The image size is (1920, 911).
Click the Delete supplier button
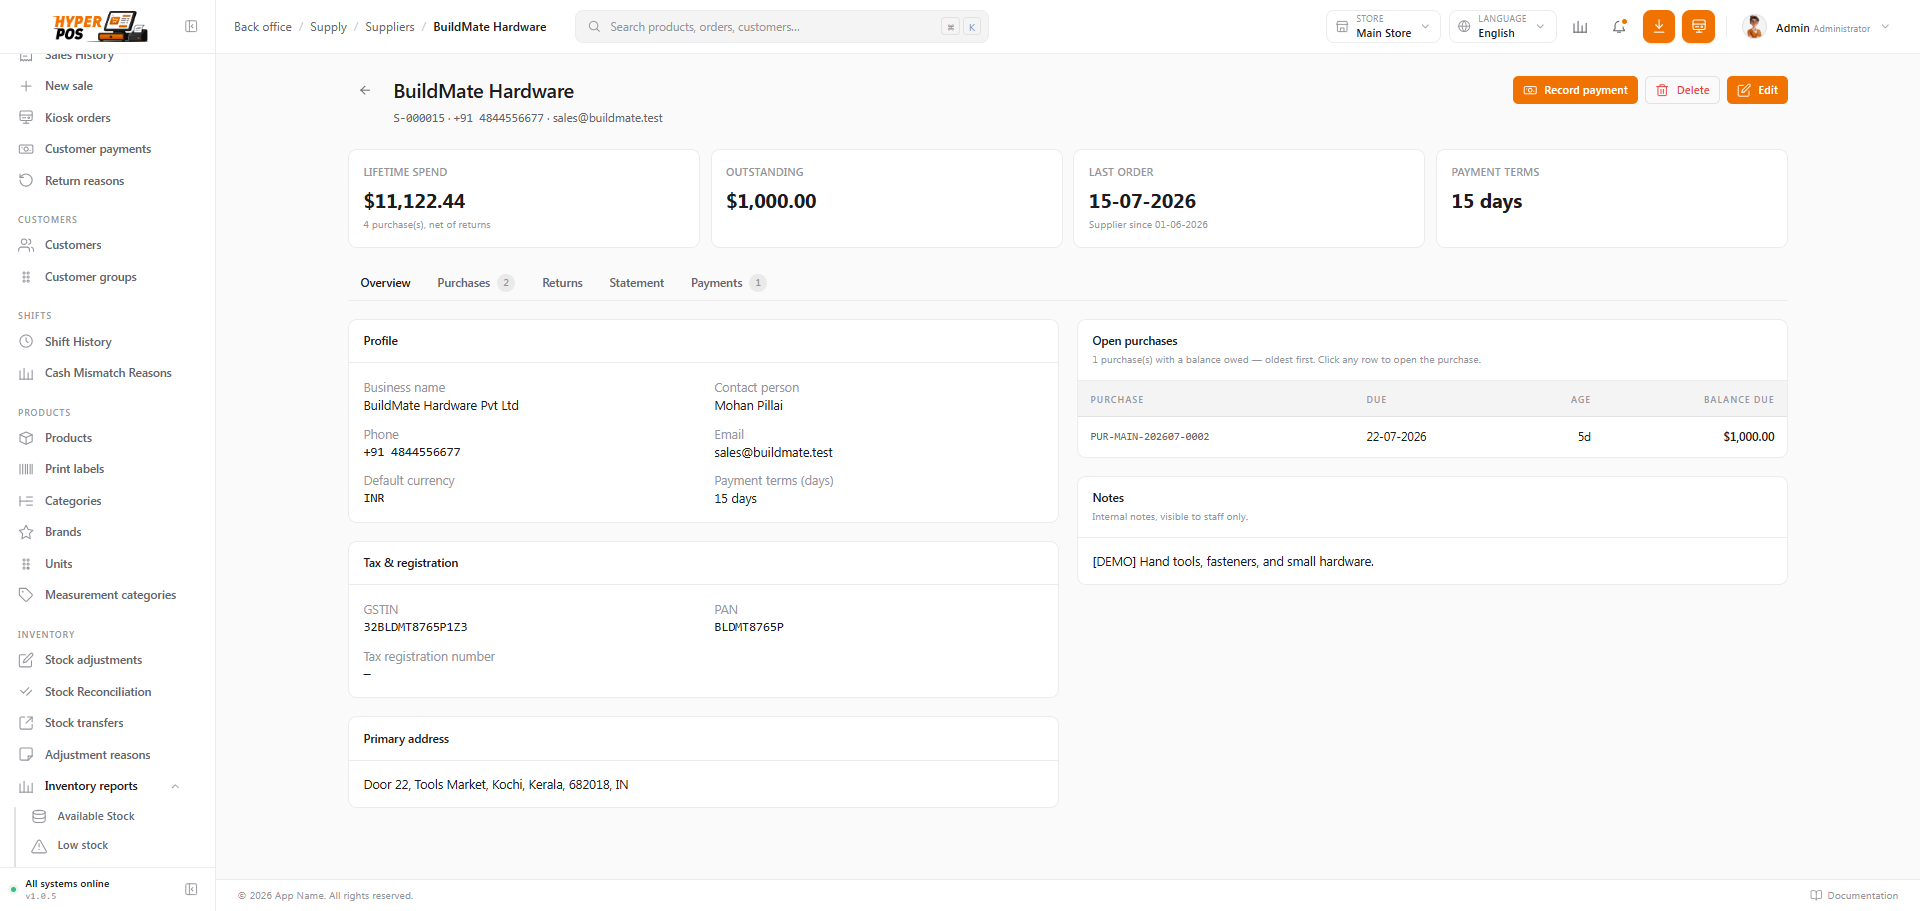pos(1682,90)
